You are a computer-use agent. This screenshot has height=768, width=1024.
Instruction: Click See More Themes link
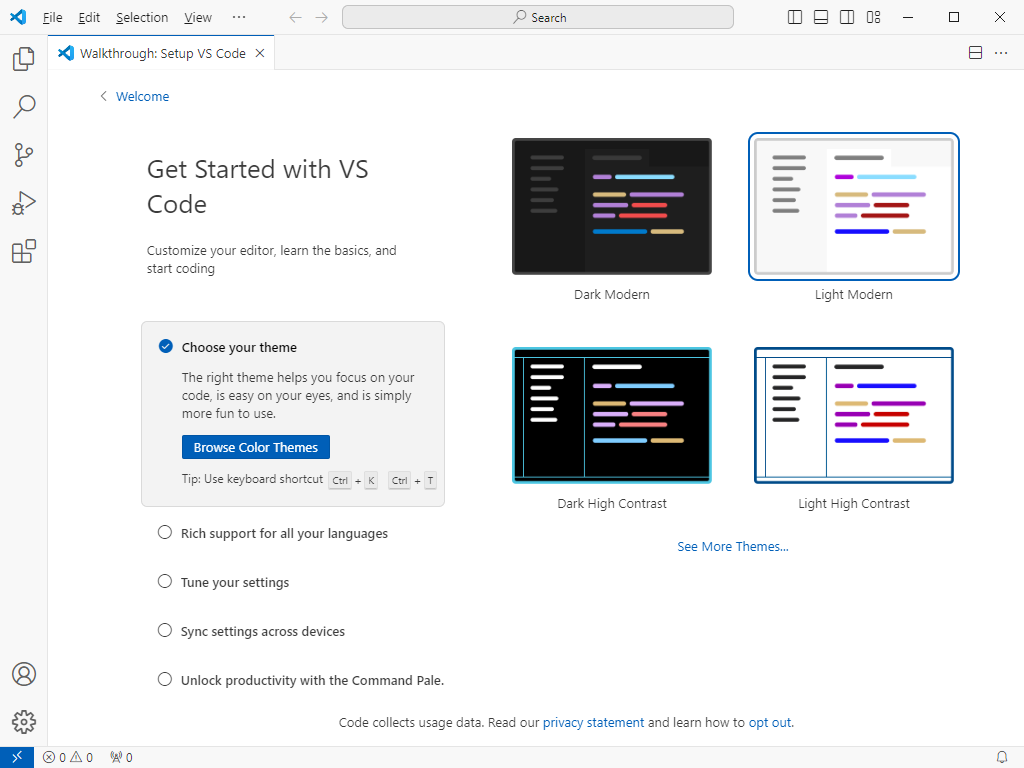point(733,547)
